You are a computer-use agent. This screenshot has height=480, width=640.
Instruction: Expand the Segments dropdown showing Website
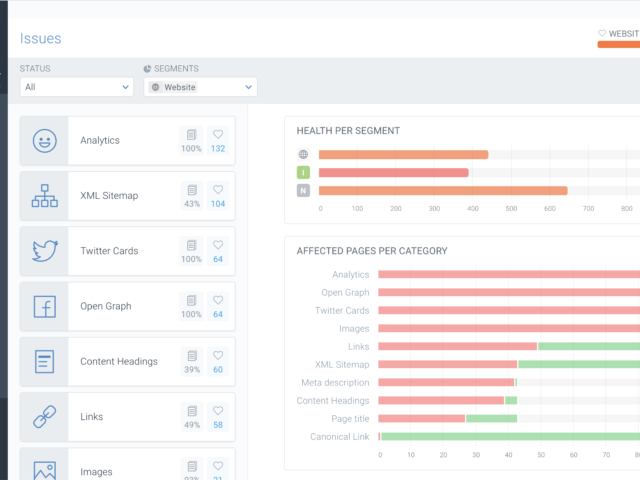(200, 87)
